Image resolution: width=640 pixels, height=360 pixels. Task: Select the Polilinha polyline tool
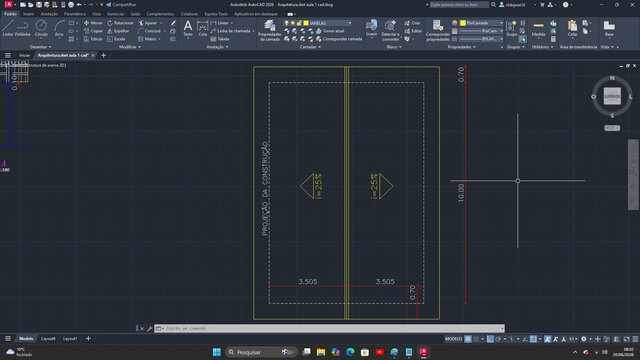[22, 28]
